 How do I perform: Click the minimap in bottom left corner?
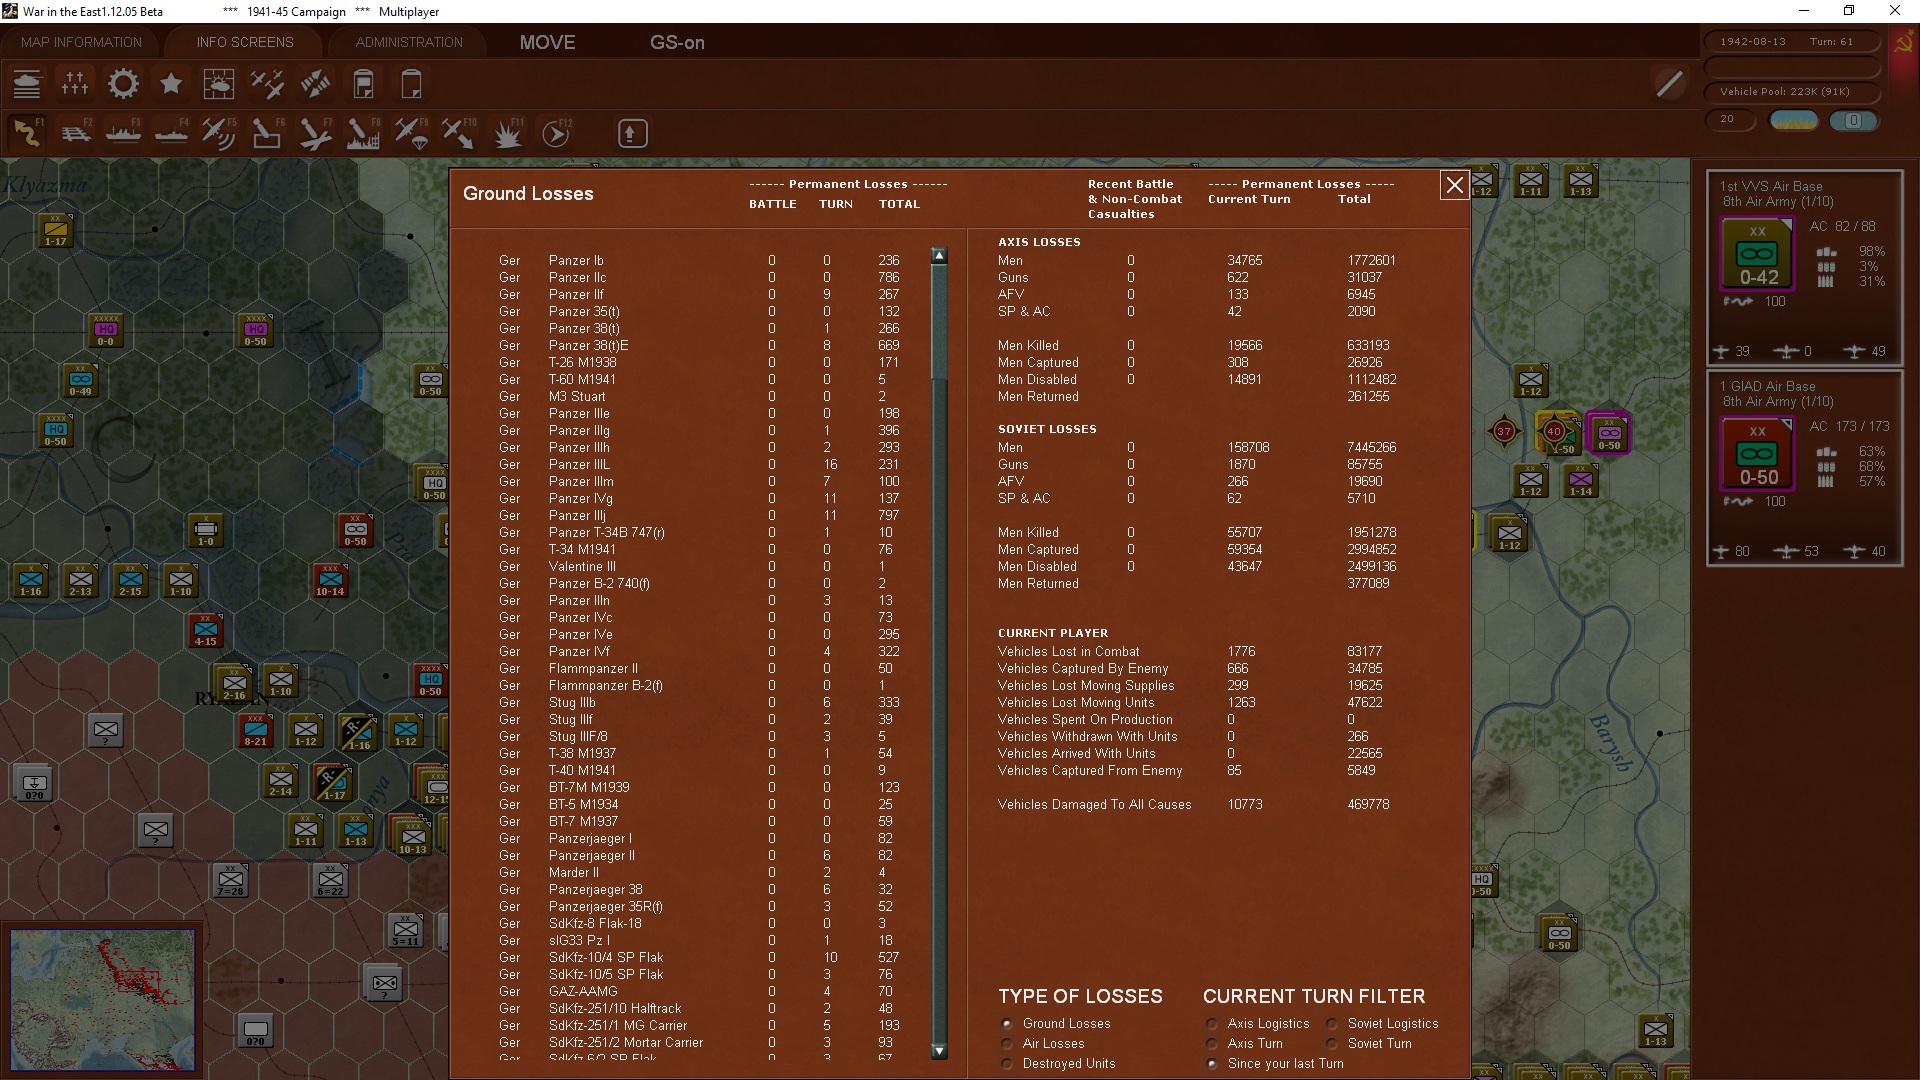[x=103, y=1000]
